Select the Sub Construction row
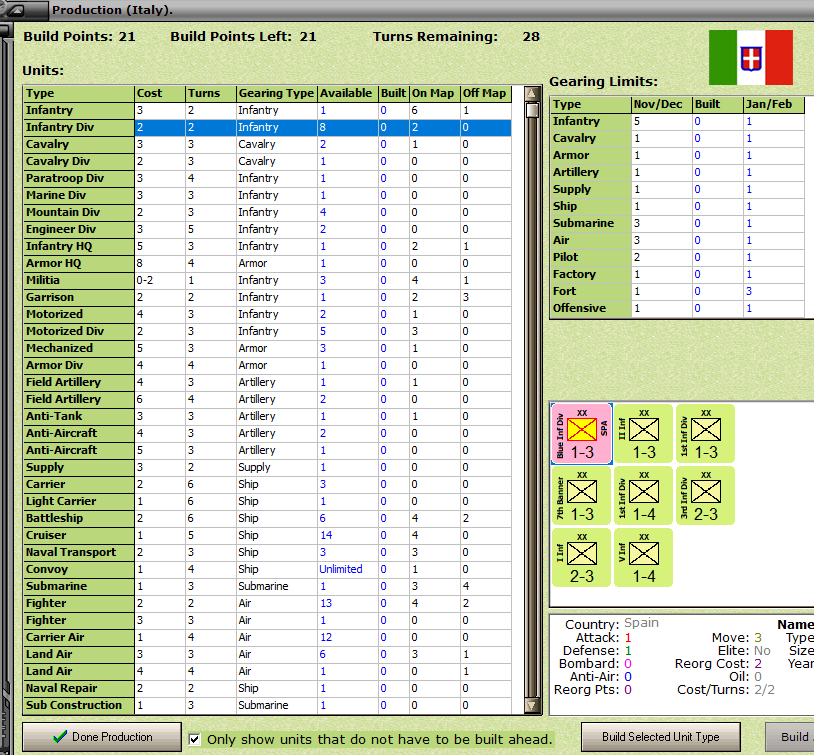The width and height of the screenshot is (814, 755). tap(268, 705)
